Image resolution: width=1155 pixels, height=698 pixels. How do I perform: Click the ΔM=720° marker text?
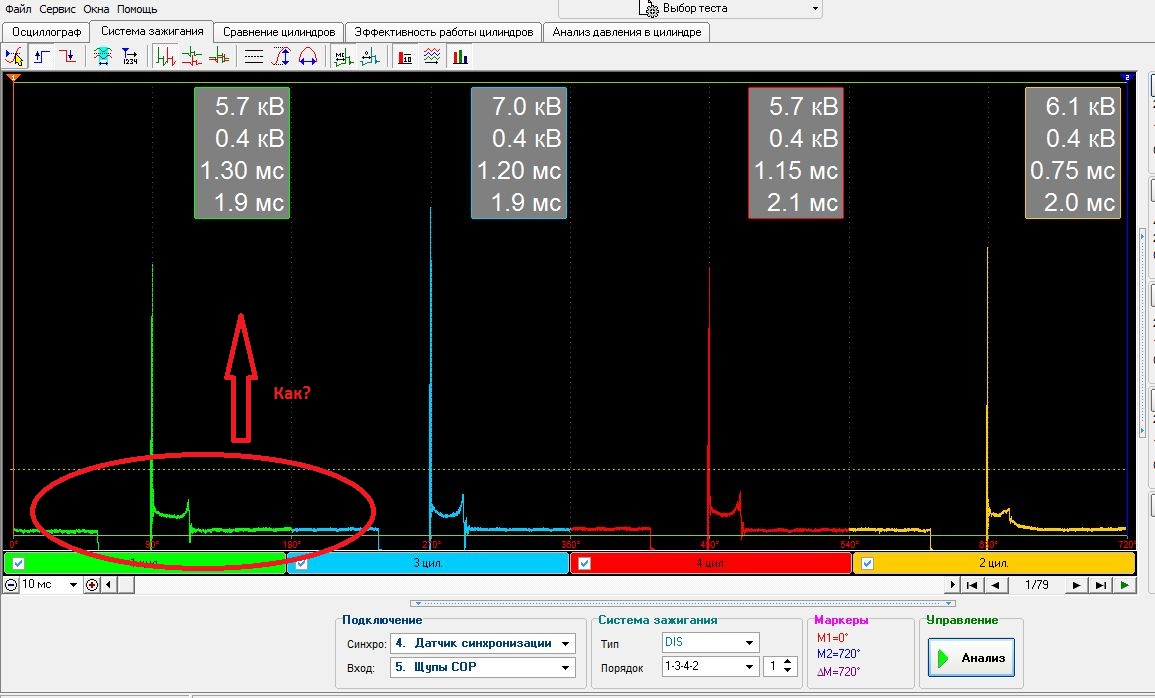point(838,671)
